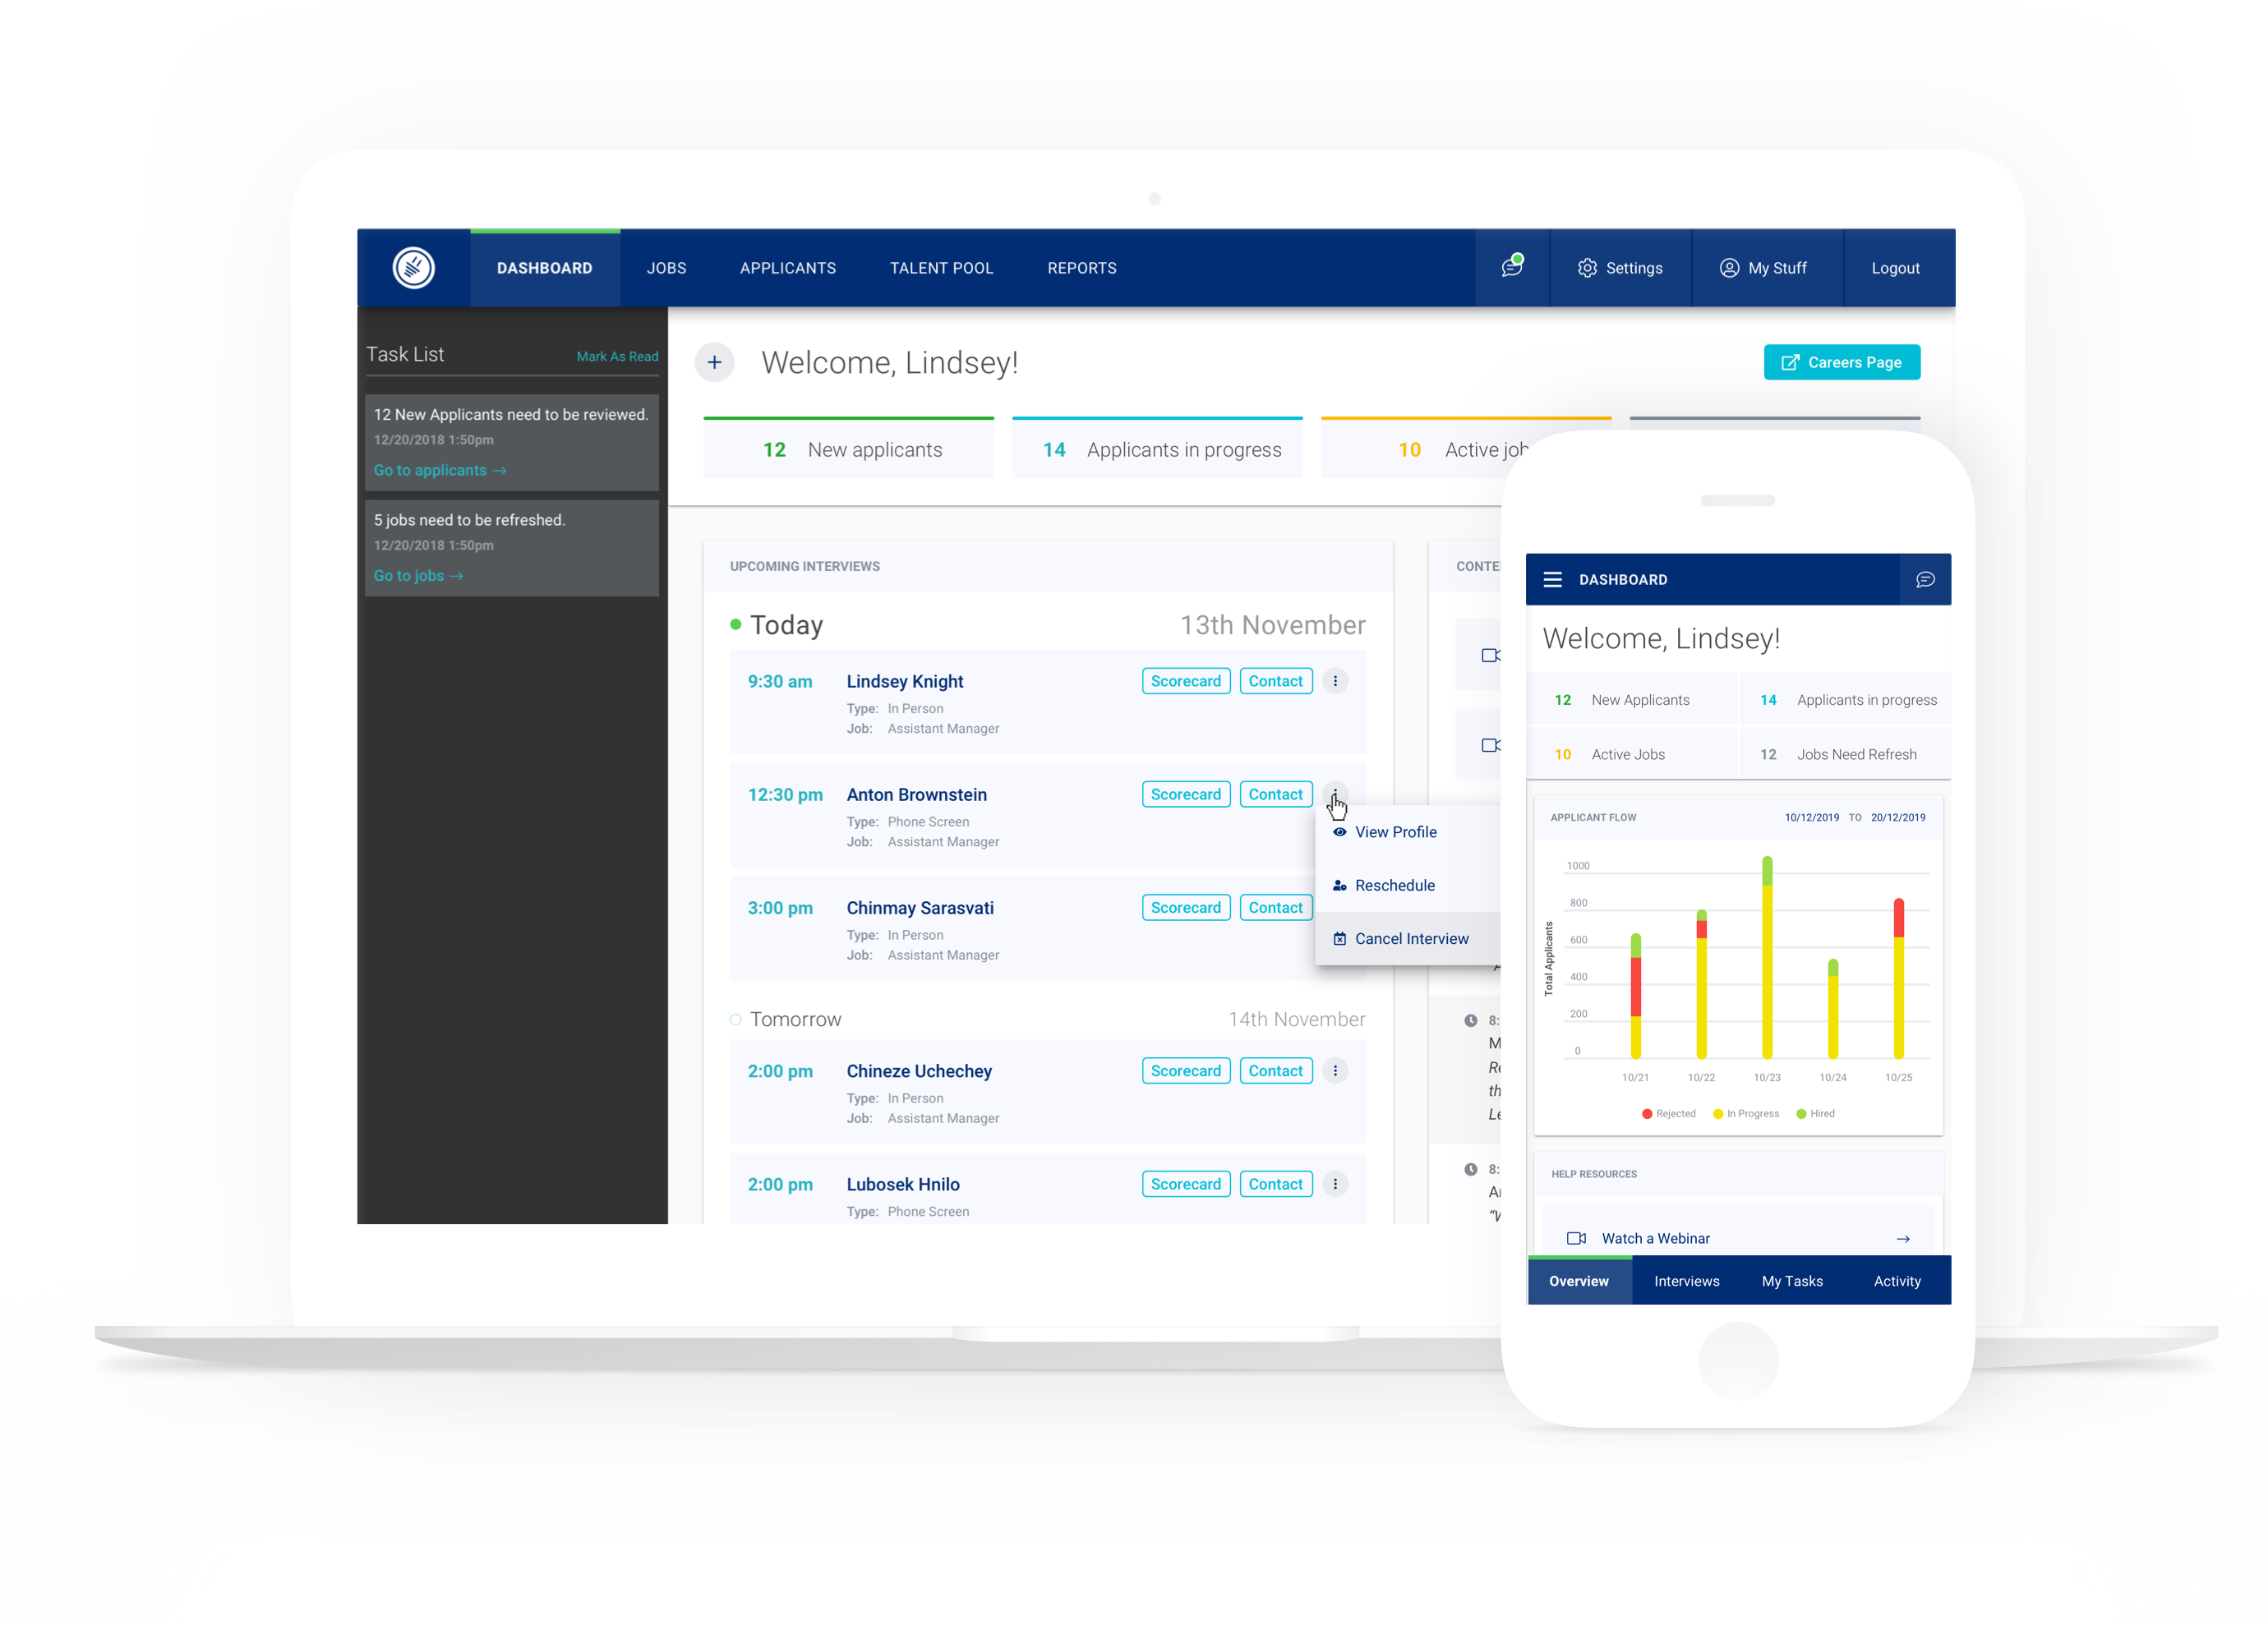Image resolution: width=2268 pixels, height=1625 pixels.
Task: Open three-dot menu for Chineze Uchechey interview
Action: point(1335,1071)
